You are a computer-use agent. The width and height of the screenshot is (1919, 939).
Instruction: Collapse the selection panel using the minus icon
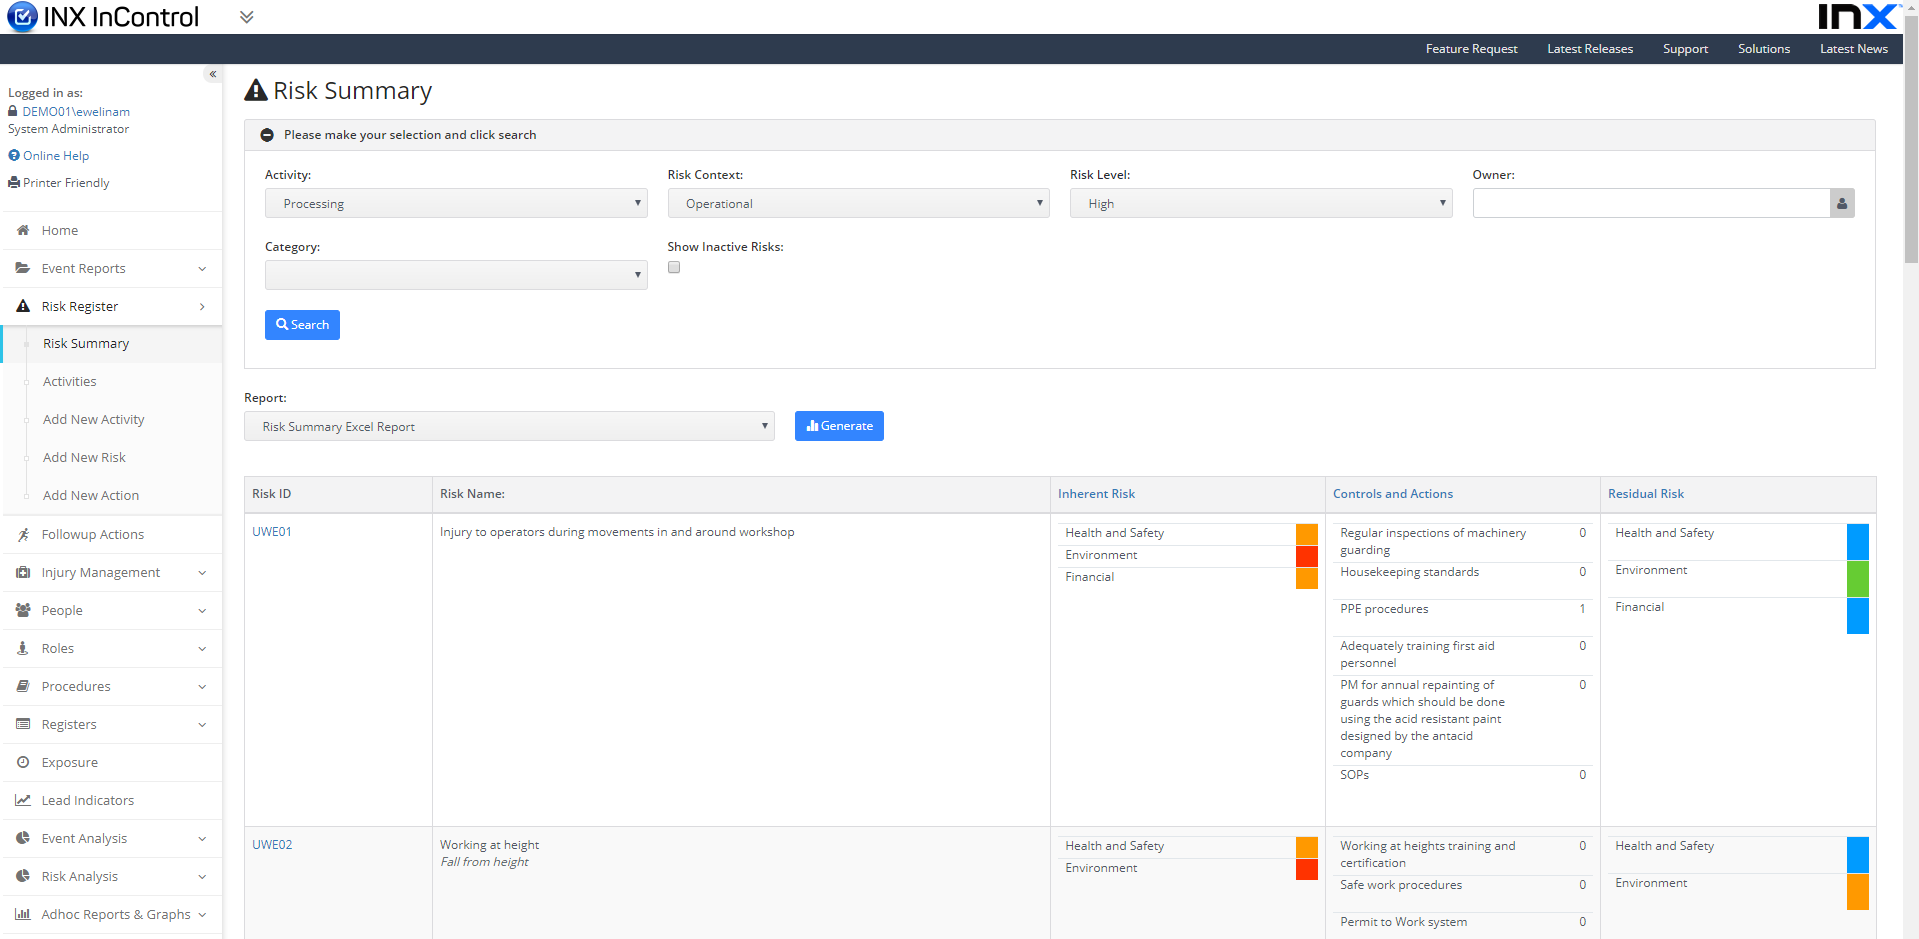267,135
